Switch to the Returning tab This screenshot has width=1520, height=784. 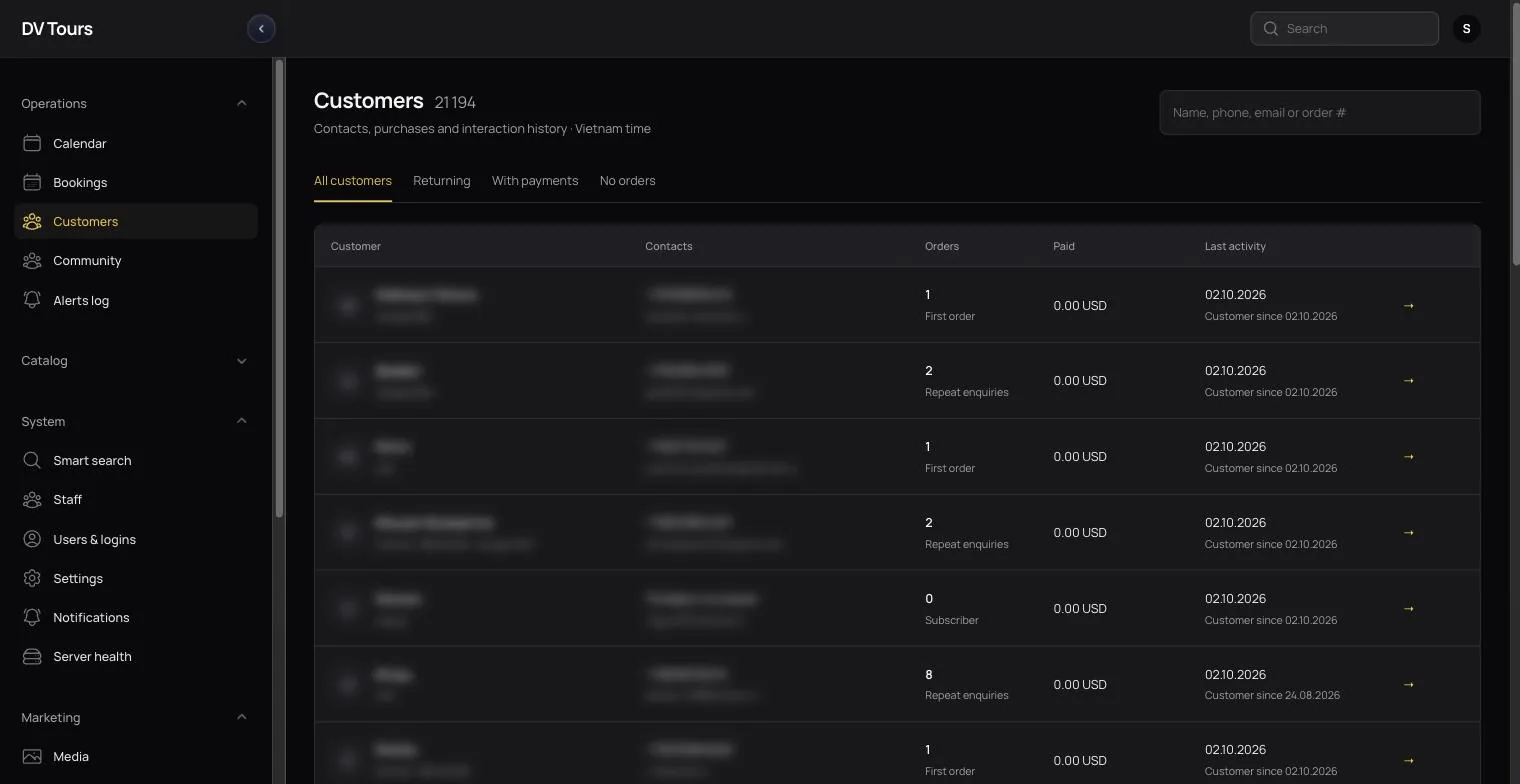pyautogui.click(x=441, y=181)
